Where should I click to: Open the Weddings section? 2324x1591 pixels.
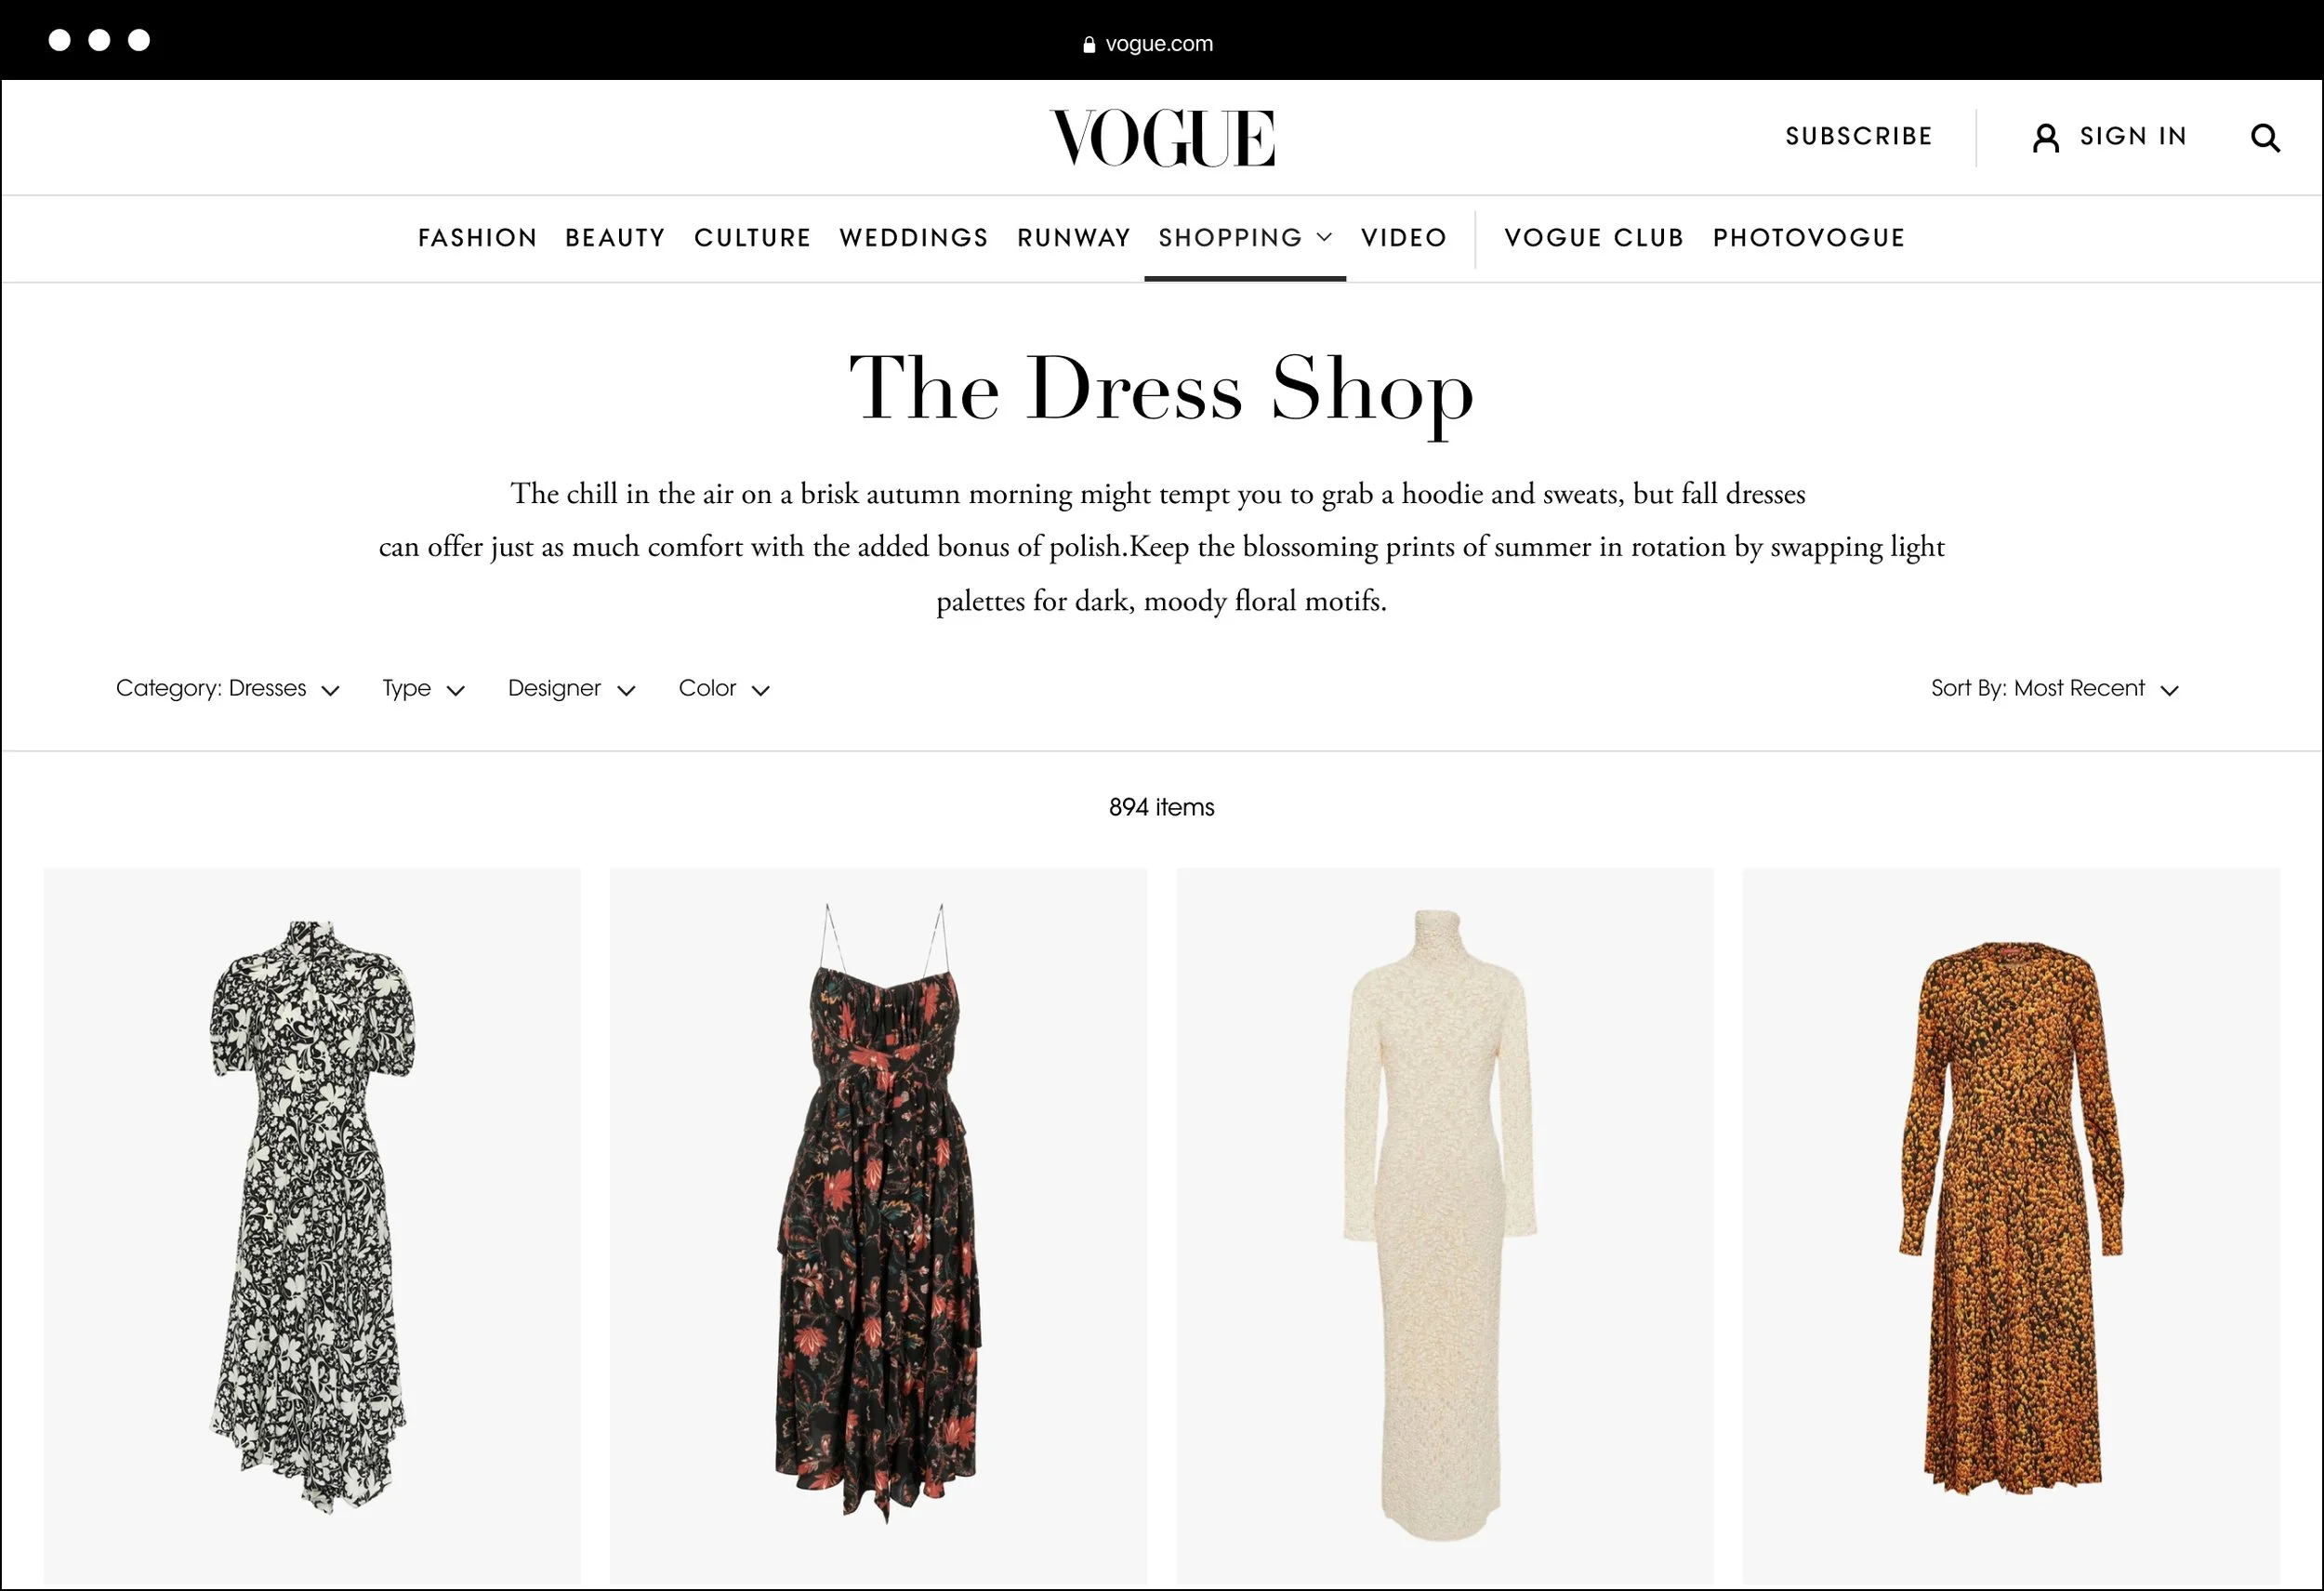pos(914,238)
